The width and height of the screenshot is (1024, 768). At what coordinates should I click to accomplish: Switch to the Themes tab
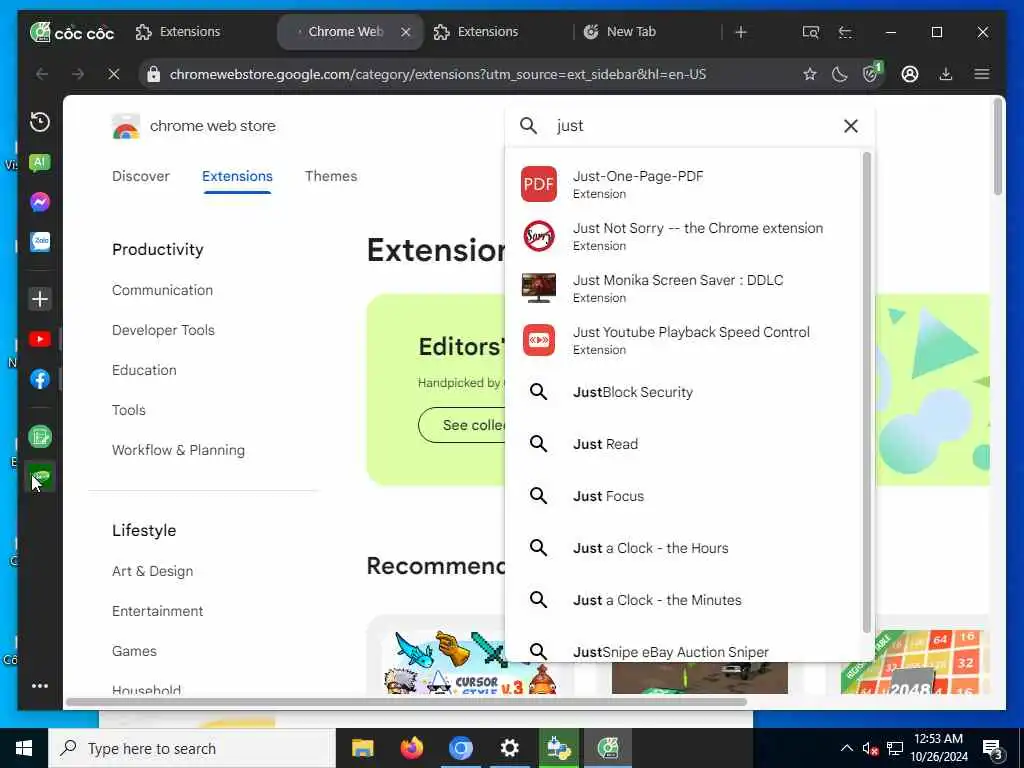click(330, 176)
